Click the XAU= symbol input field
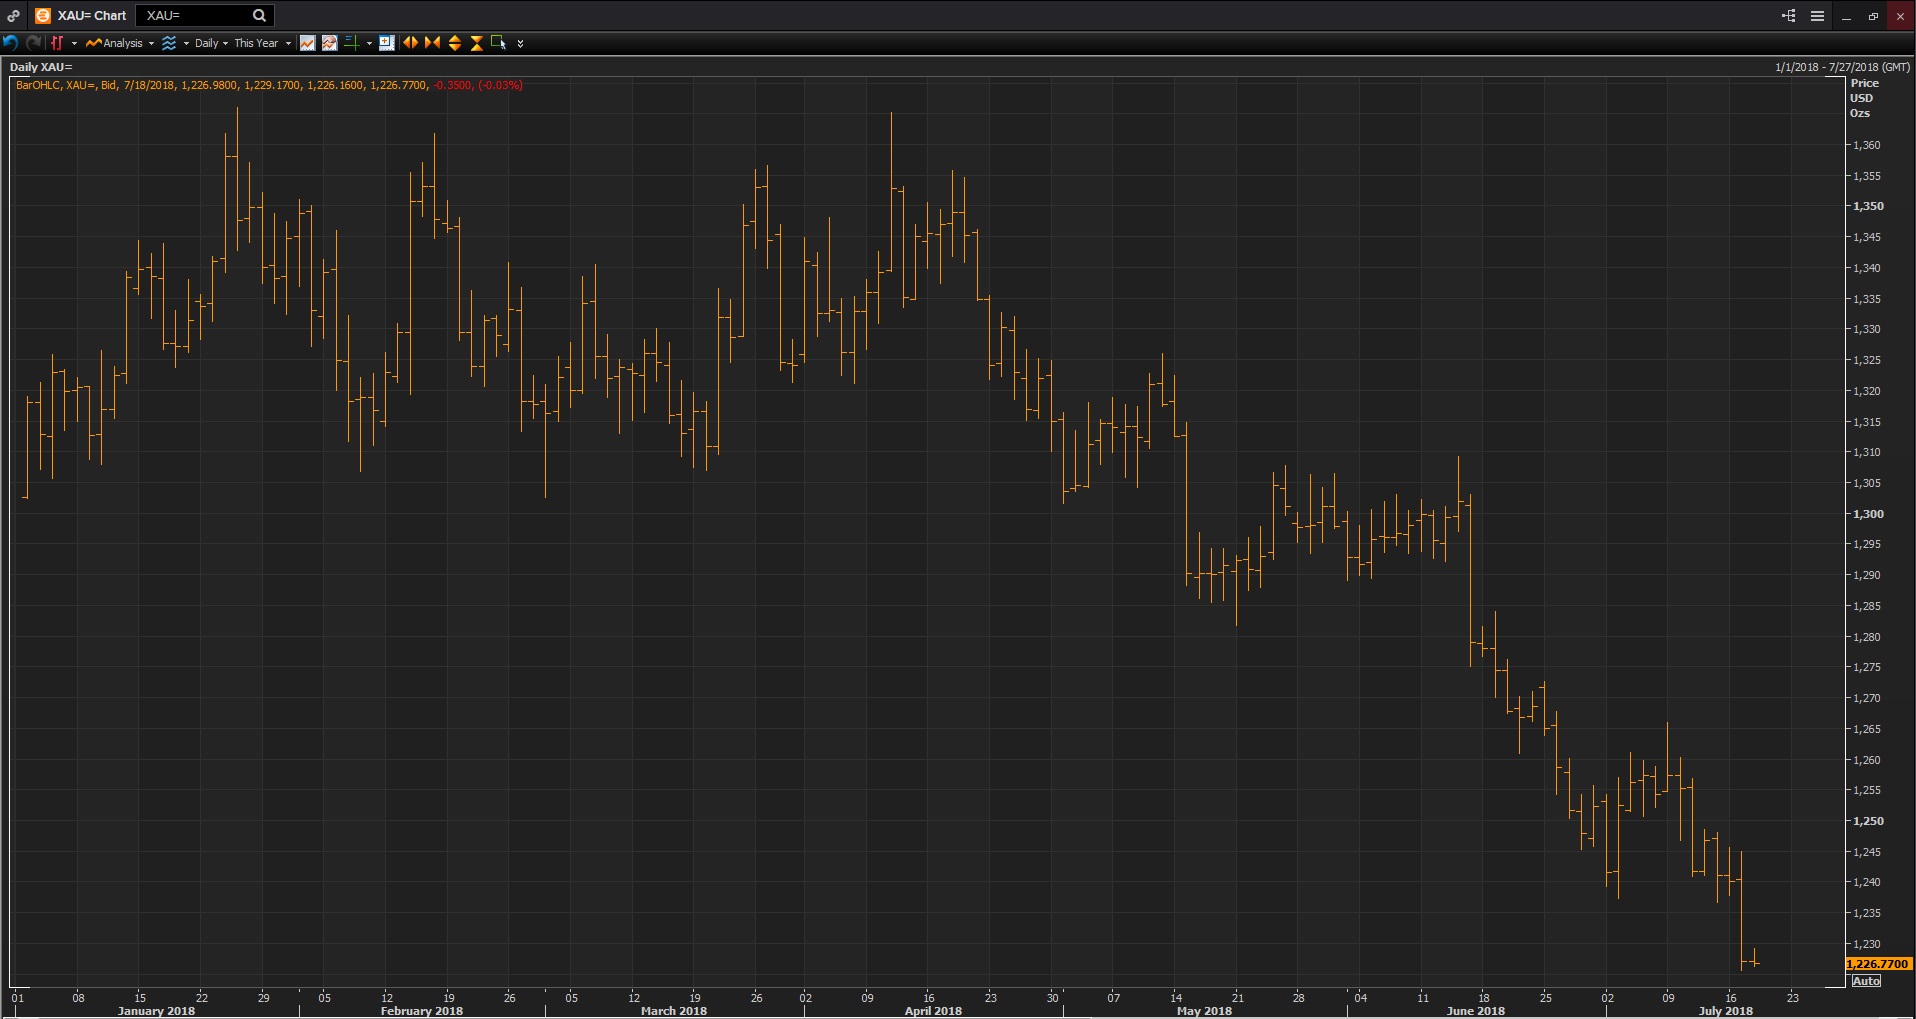The image size is (1916, 1019). tap(195, 16)
